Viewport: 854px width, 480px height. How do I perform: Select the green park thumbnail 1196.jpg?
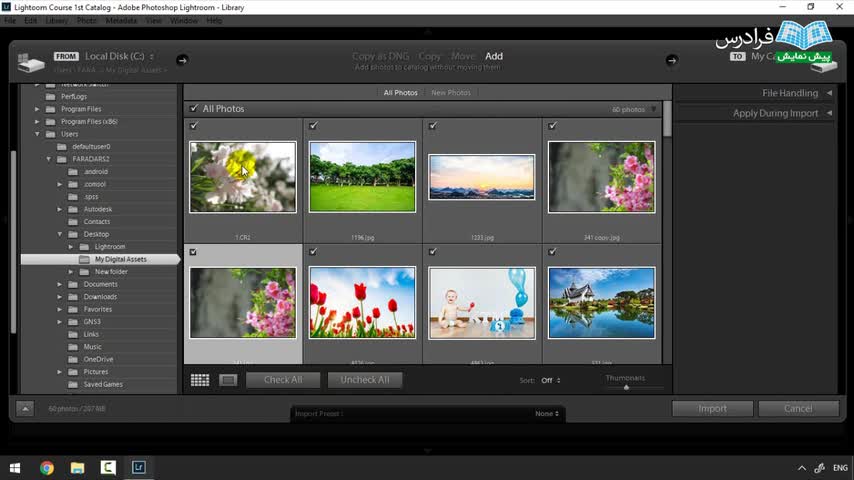point(362,177)
